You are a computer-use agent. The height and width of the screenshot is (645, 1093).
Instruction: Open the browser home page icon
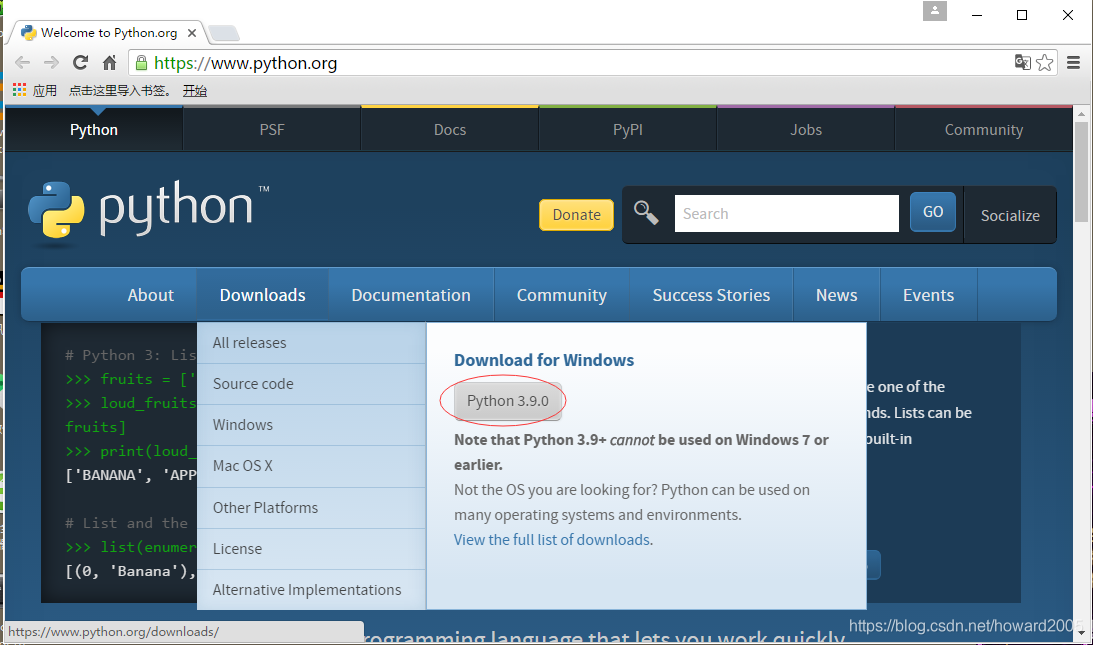[109, 63]
